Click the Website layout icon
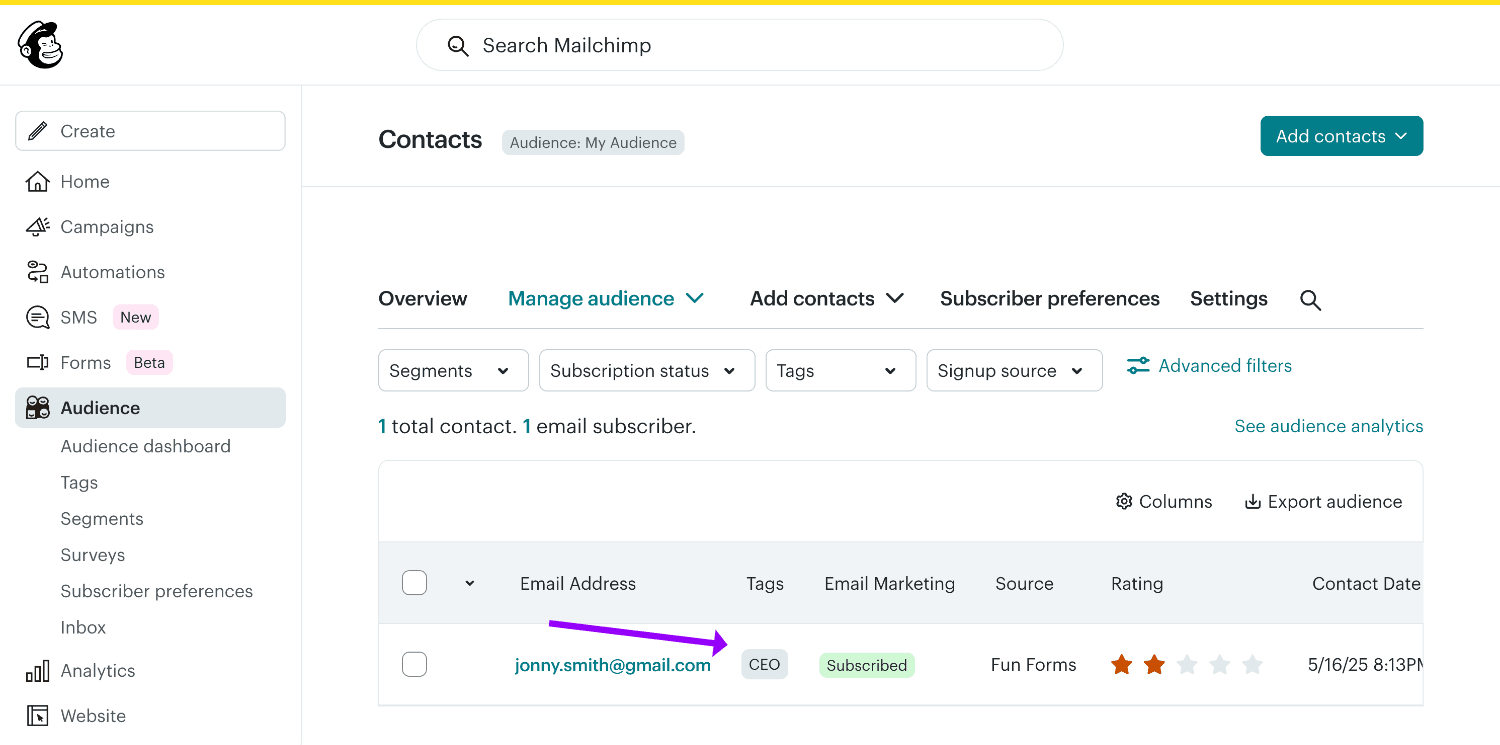The width and height of the screenshot is (1500, 745). click(37, 716)
